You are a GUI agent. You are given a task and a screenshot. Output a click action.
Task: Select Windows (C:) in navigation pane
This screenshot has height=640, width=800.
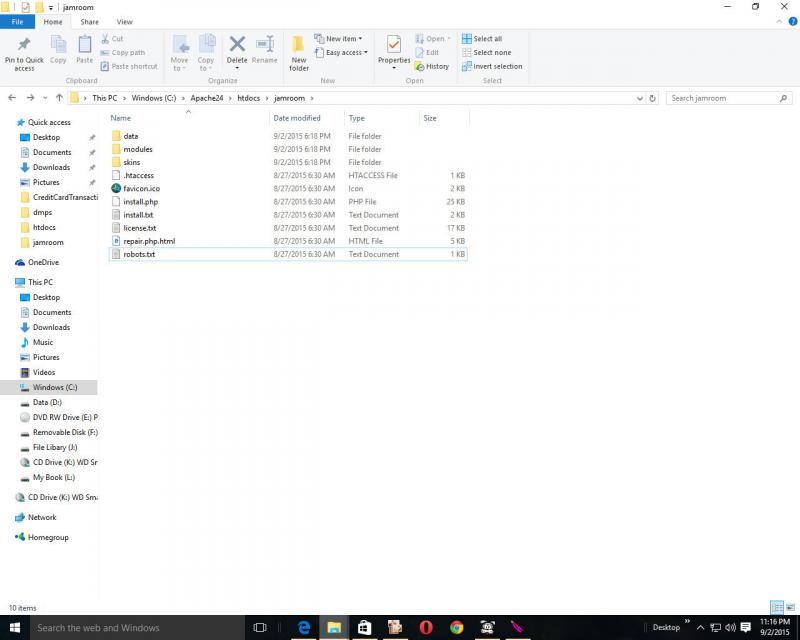54,387
